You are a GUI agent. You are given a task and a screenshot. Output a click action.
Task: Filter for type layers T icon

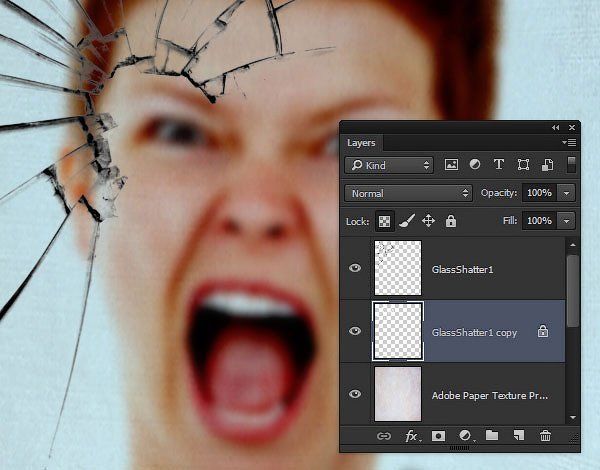[499, 165]
